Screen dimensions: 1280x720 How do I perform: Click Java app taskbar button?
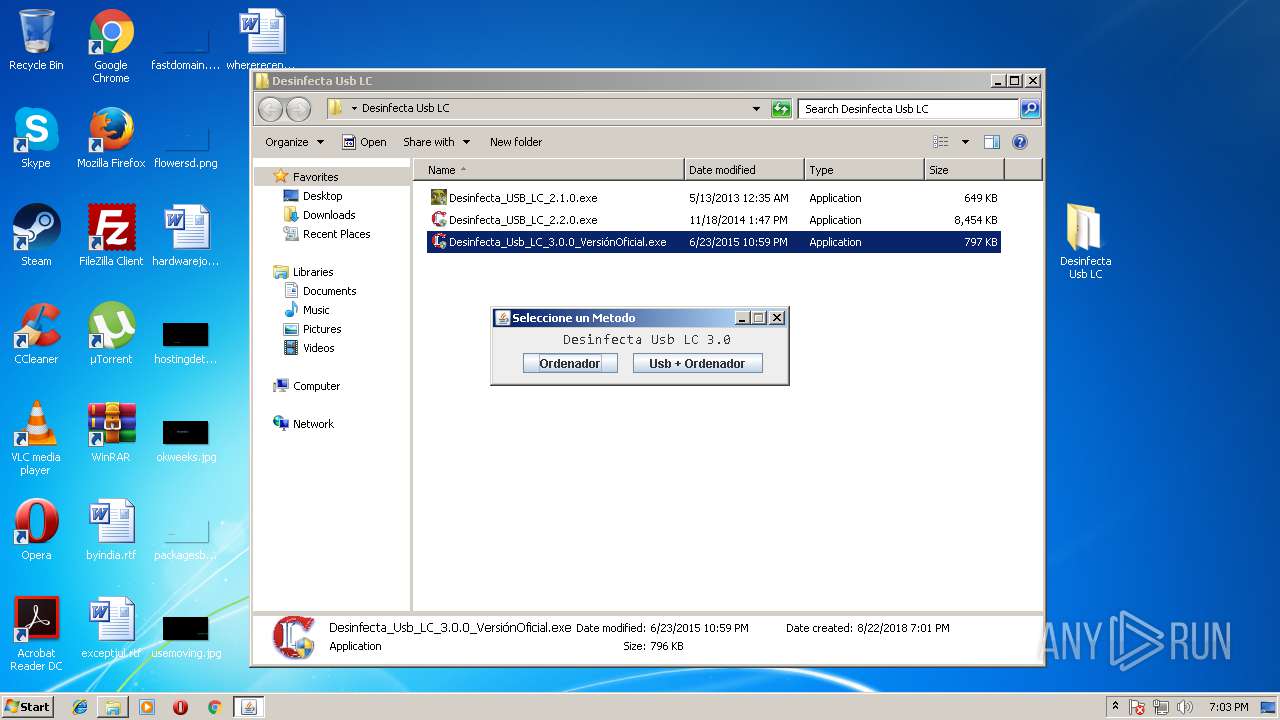[x=248, y=707]
